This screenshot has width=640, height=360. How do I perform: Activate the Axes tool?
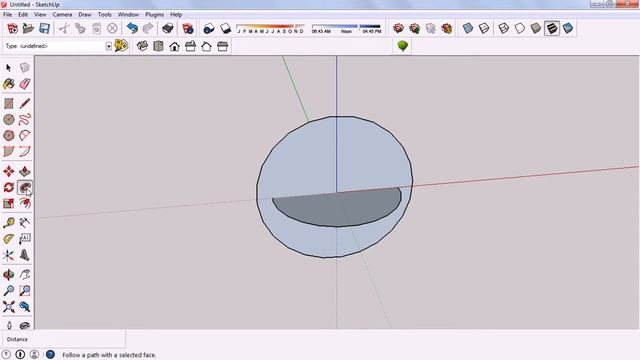(9, 255)
